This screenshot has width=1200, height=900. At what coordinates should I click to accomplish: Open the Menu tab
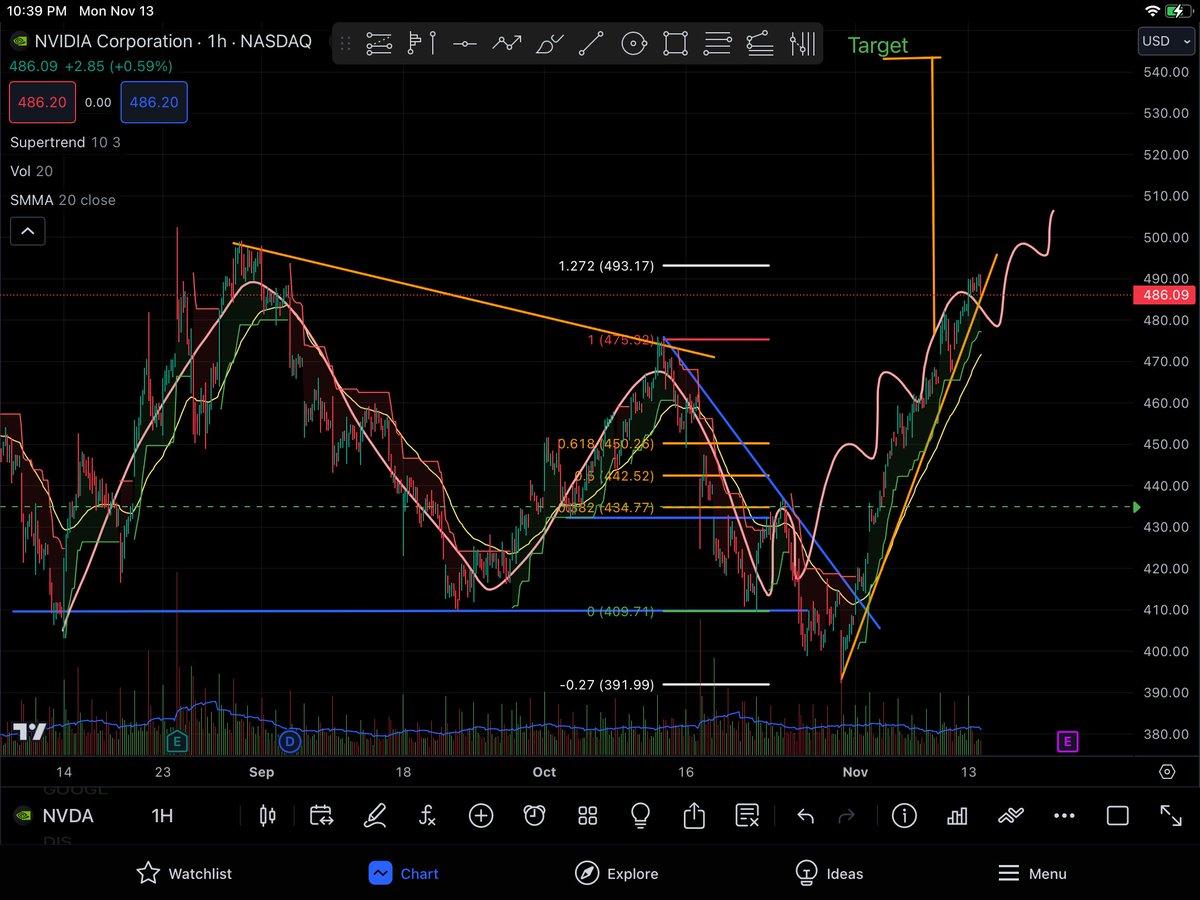click(x=1033, y=873)
